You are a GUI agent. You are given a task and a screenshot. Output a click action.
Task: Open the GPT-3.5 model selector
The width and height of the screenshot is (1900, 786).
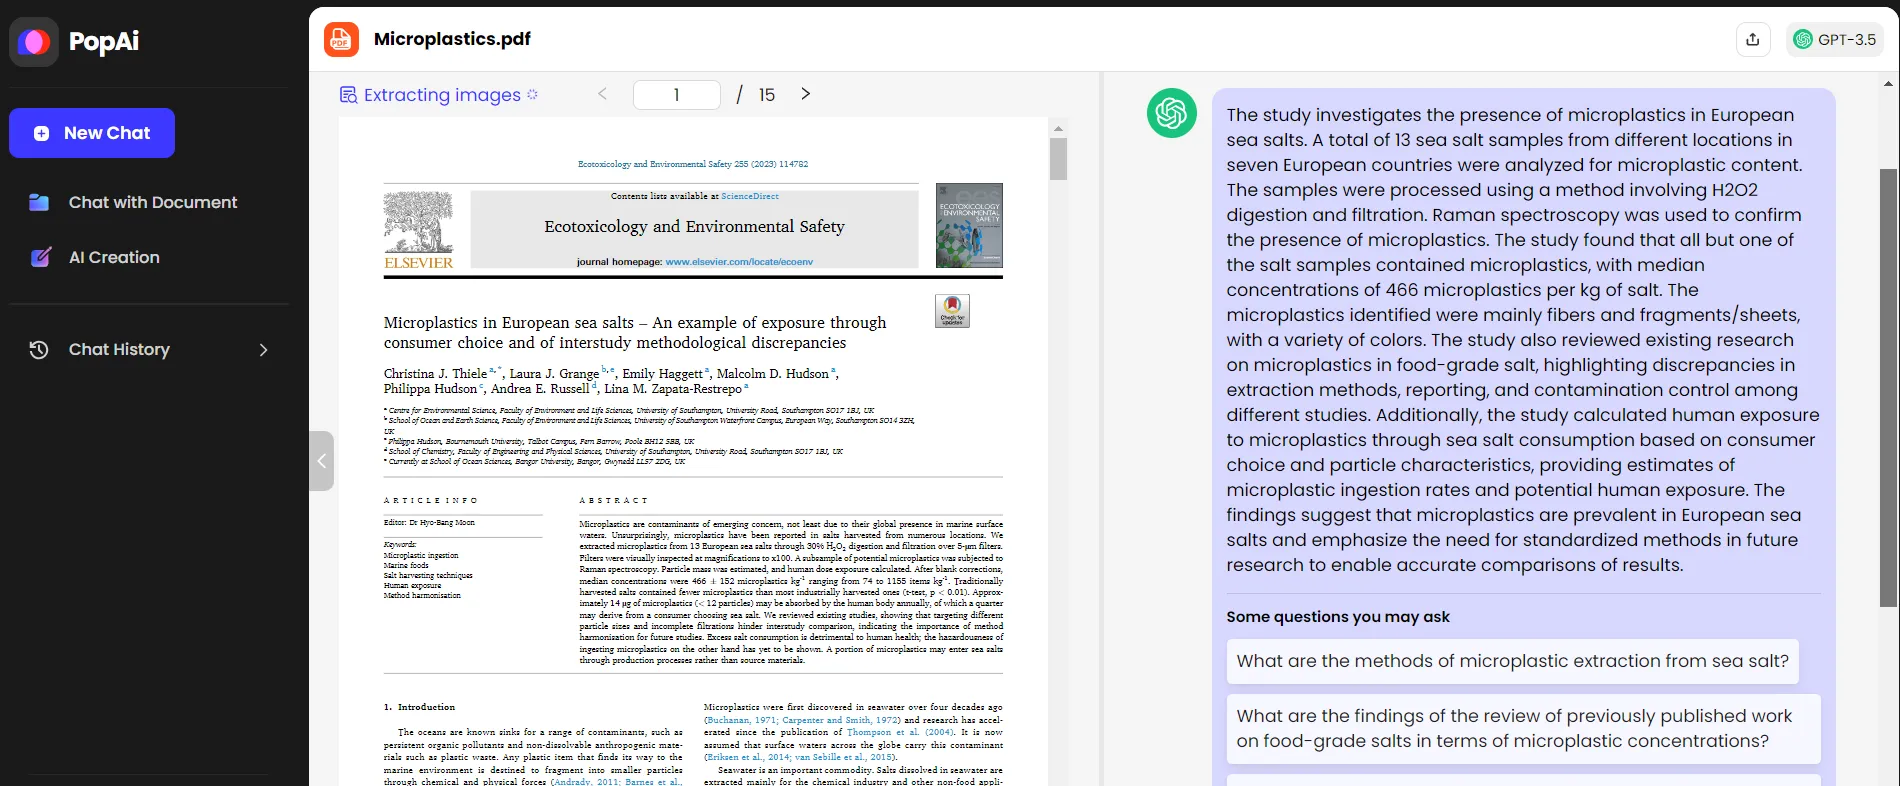tap(1834, 40)
